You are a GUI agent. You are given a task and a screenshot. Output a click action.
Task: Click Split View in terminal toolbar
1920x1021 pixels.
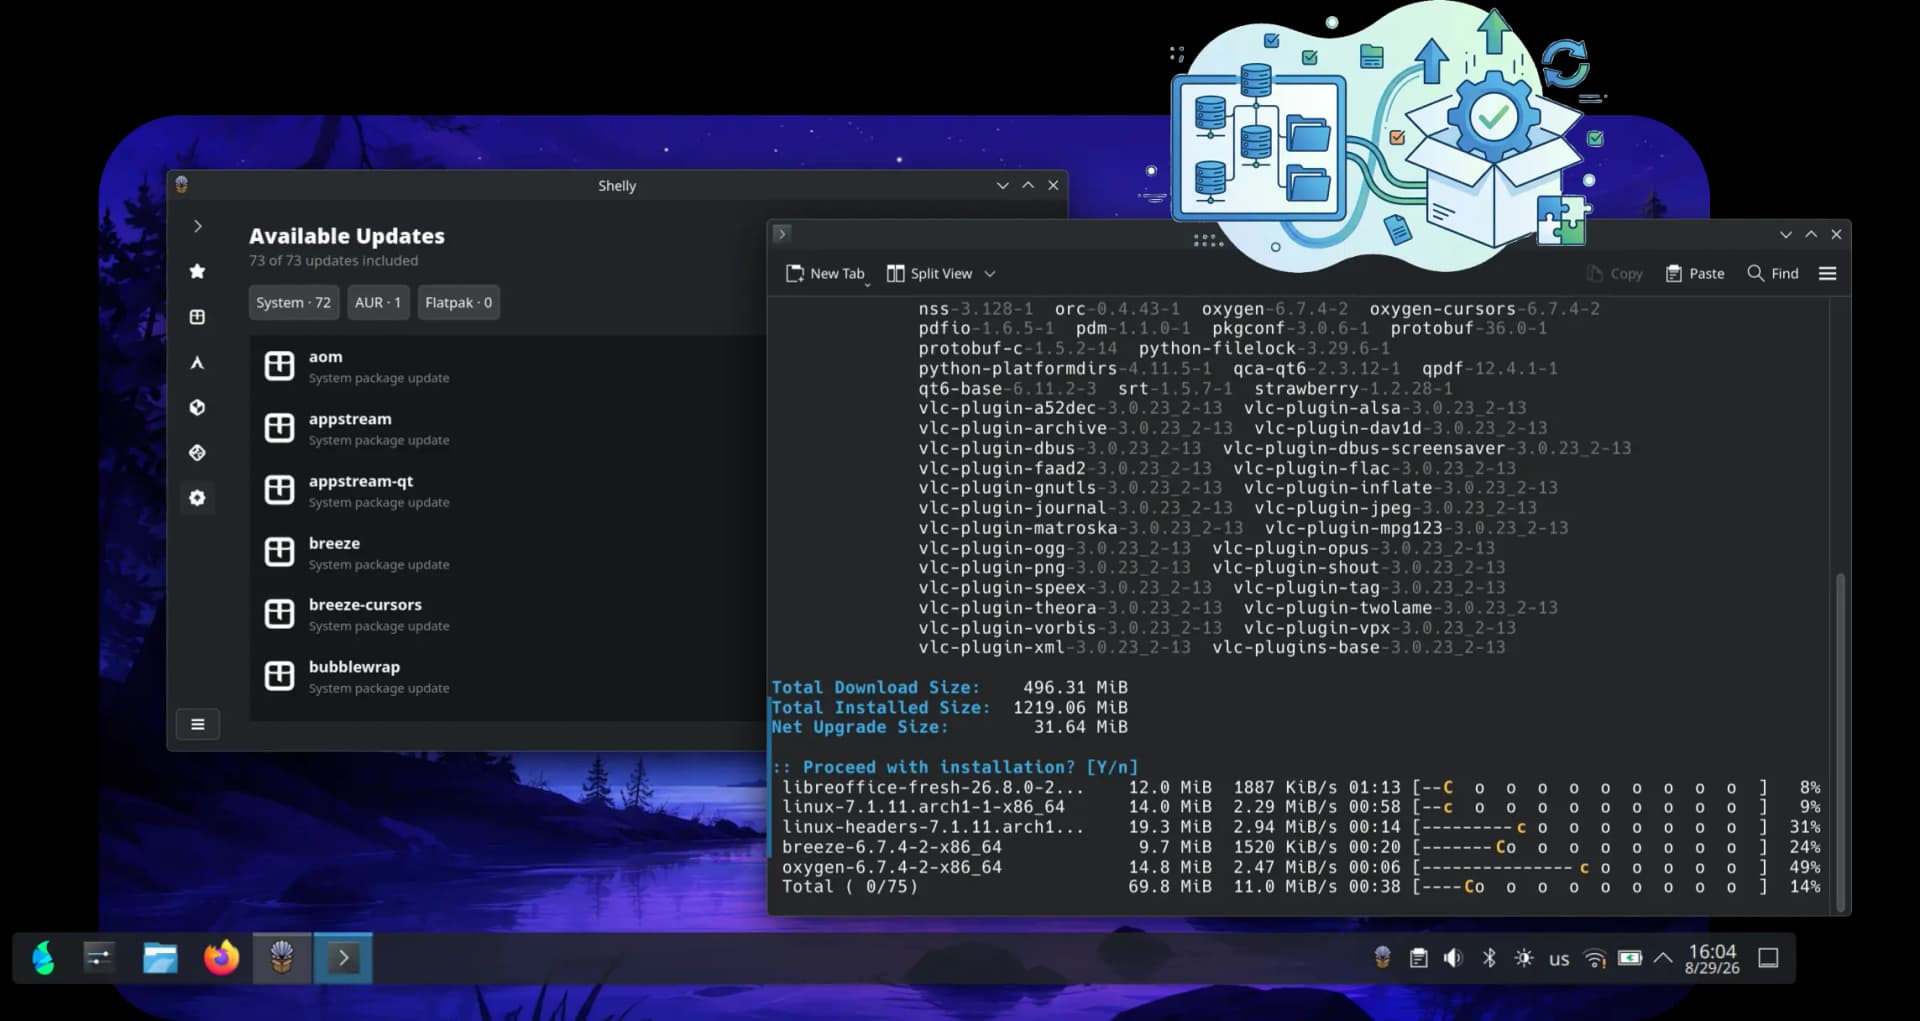[930, 273]
